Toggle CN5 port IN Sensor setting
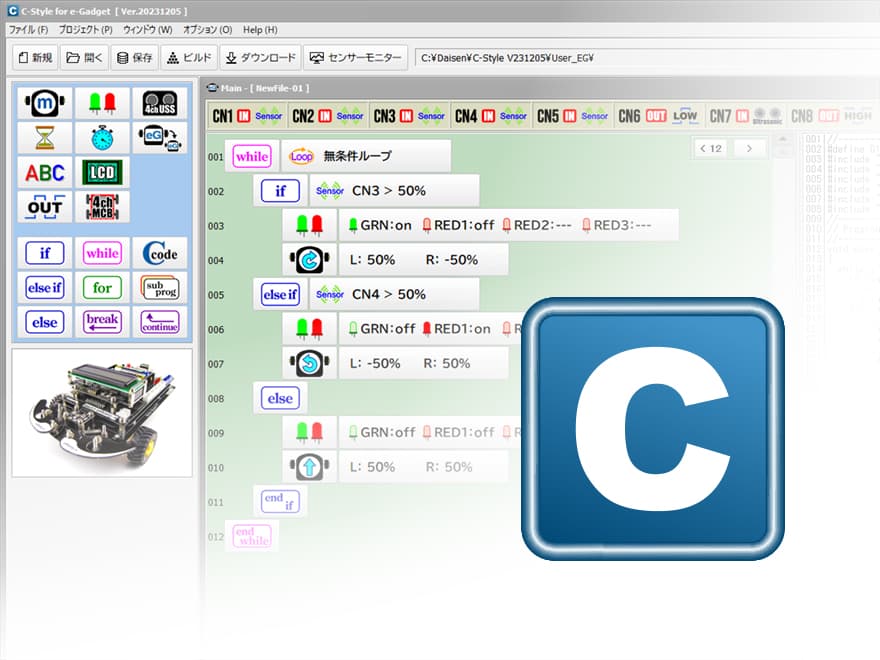The image size is (880, 660). (x=573, y=116)
